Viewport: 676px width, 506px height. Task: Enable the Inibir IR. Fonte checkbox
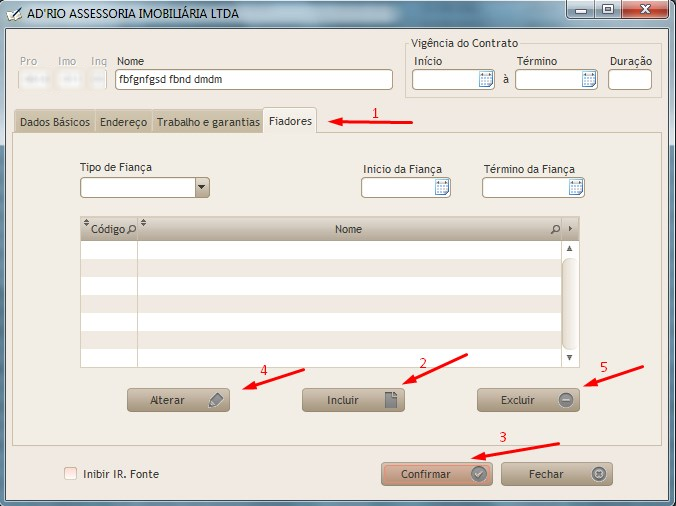70,474
